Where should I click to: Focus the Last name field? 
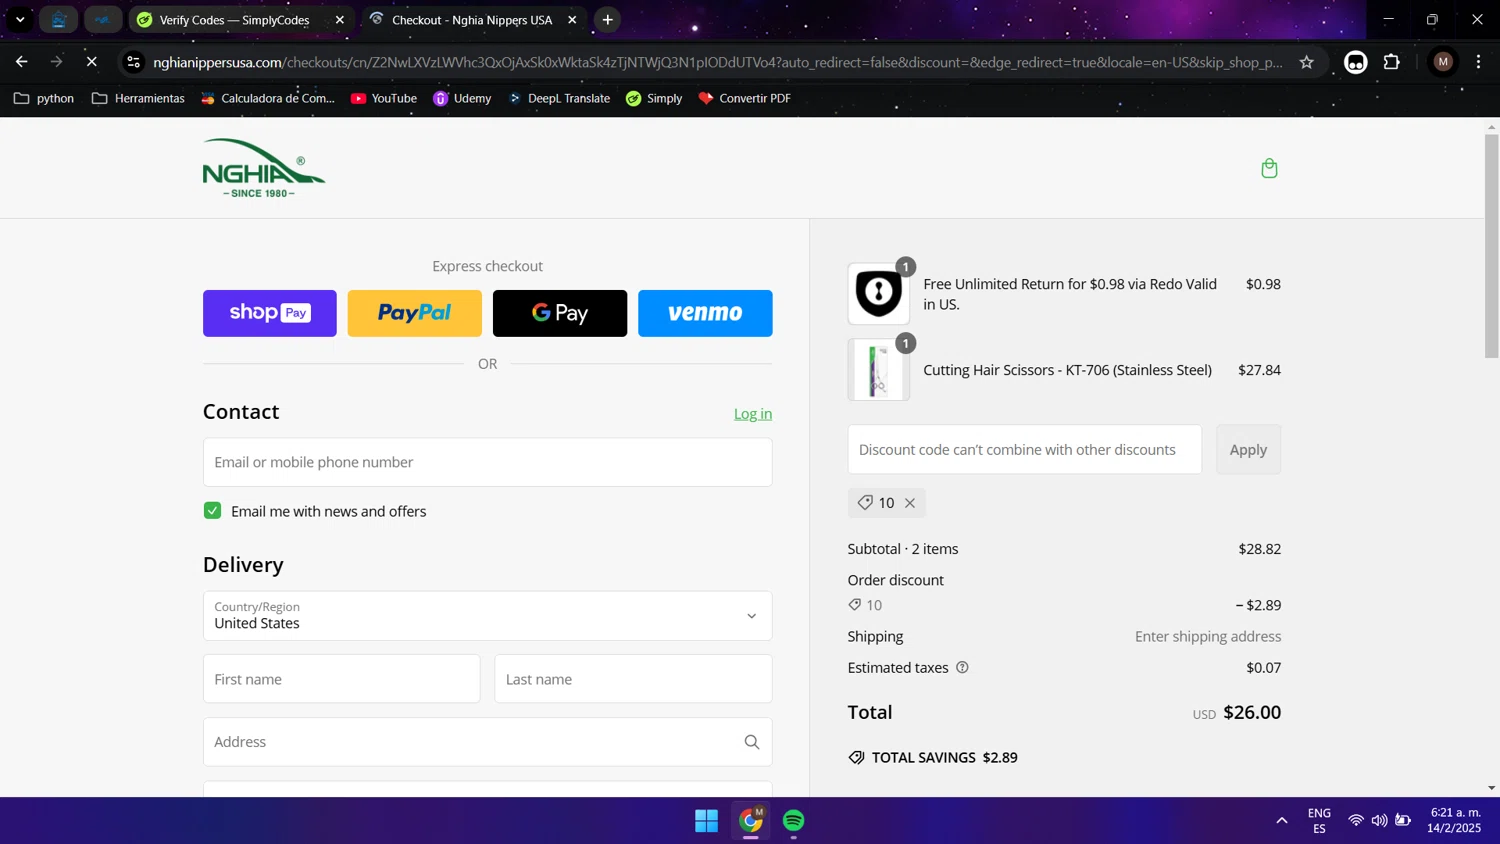tap(633, 679)
